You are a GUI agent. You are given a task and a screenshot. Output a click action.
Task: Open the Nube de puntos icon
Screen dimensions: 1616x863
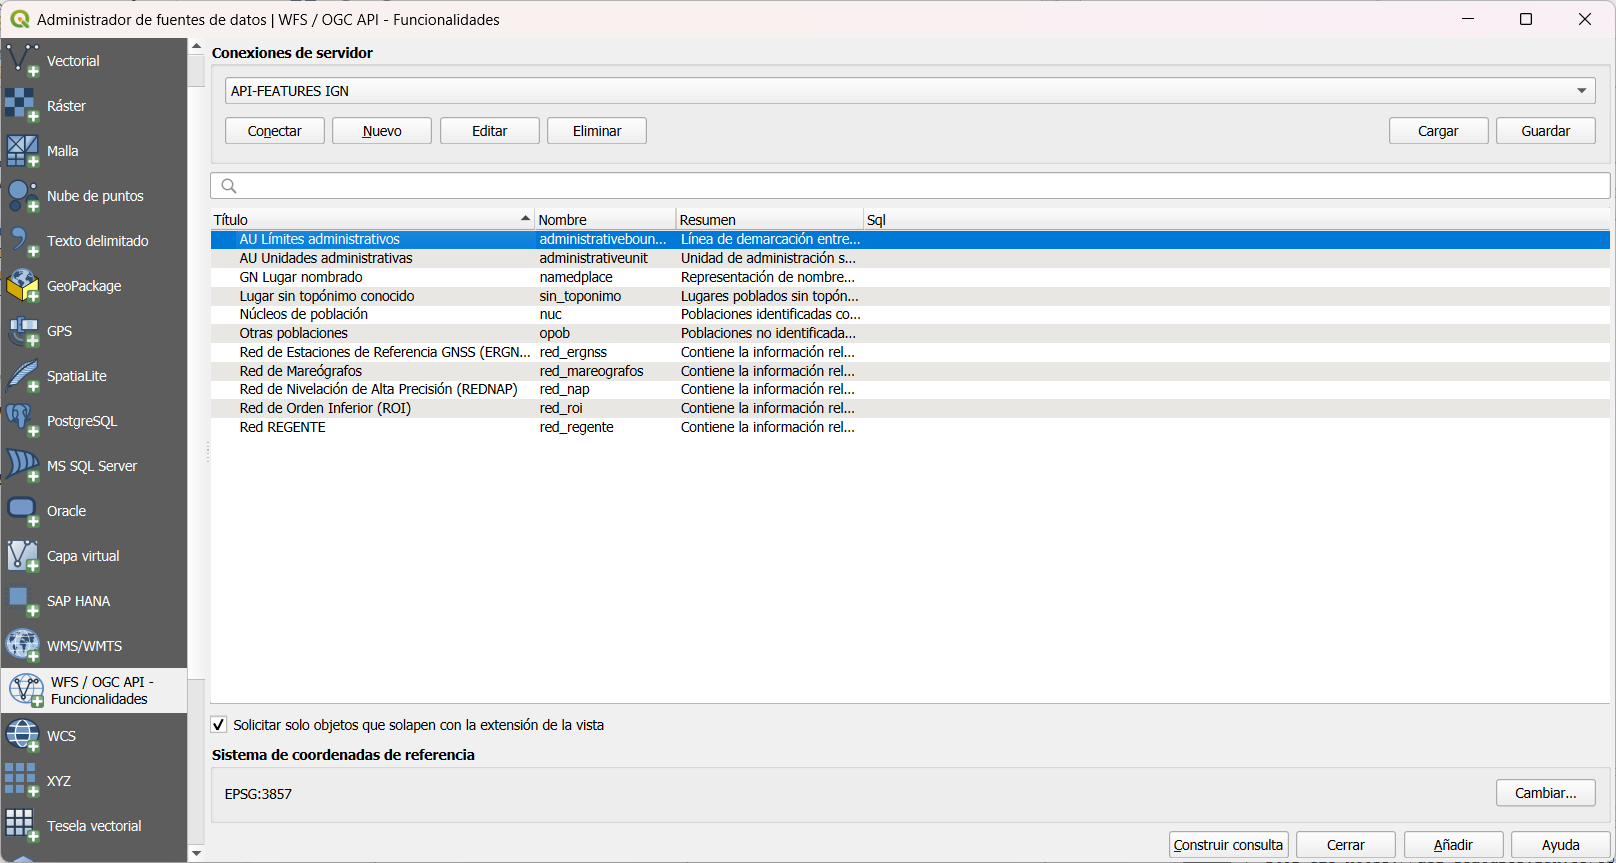click(22, 196)
